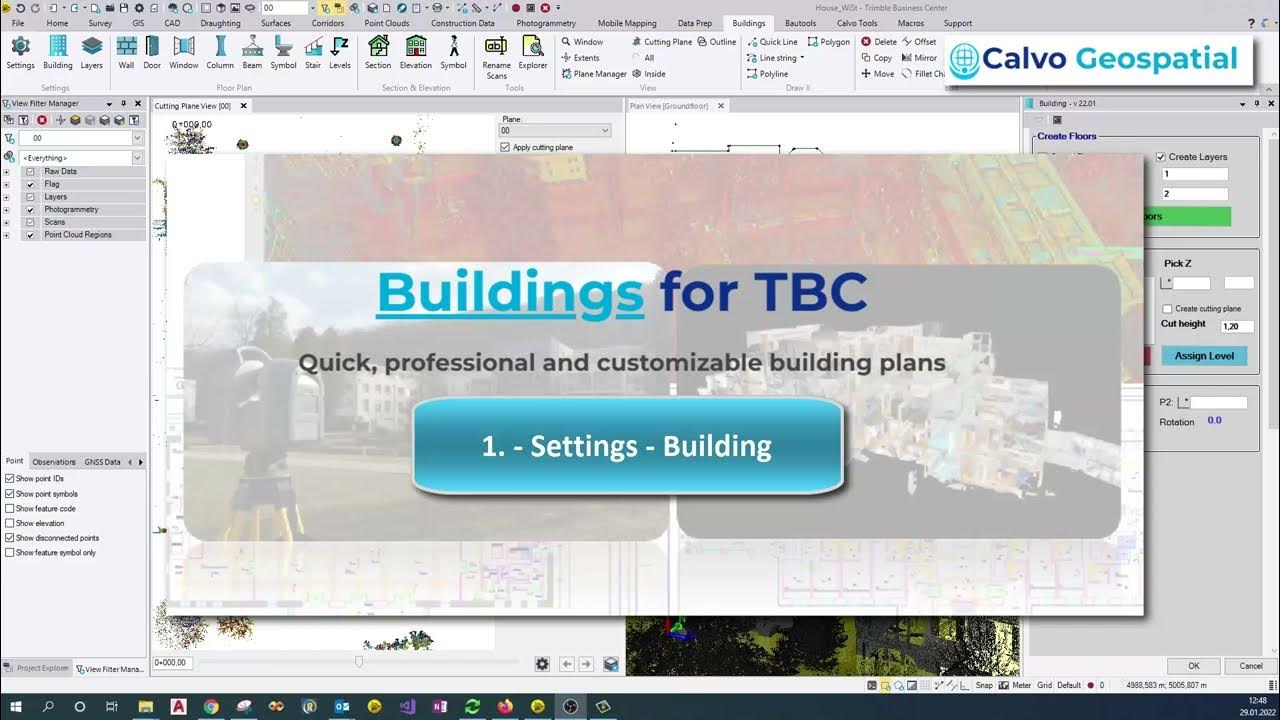
Task: Open Building panel options dropdown arrow
Action: coord(1243,103)
